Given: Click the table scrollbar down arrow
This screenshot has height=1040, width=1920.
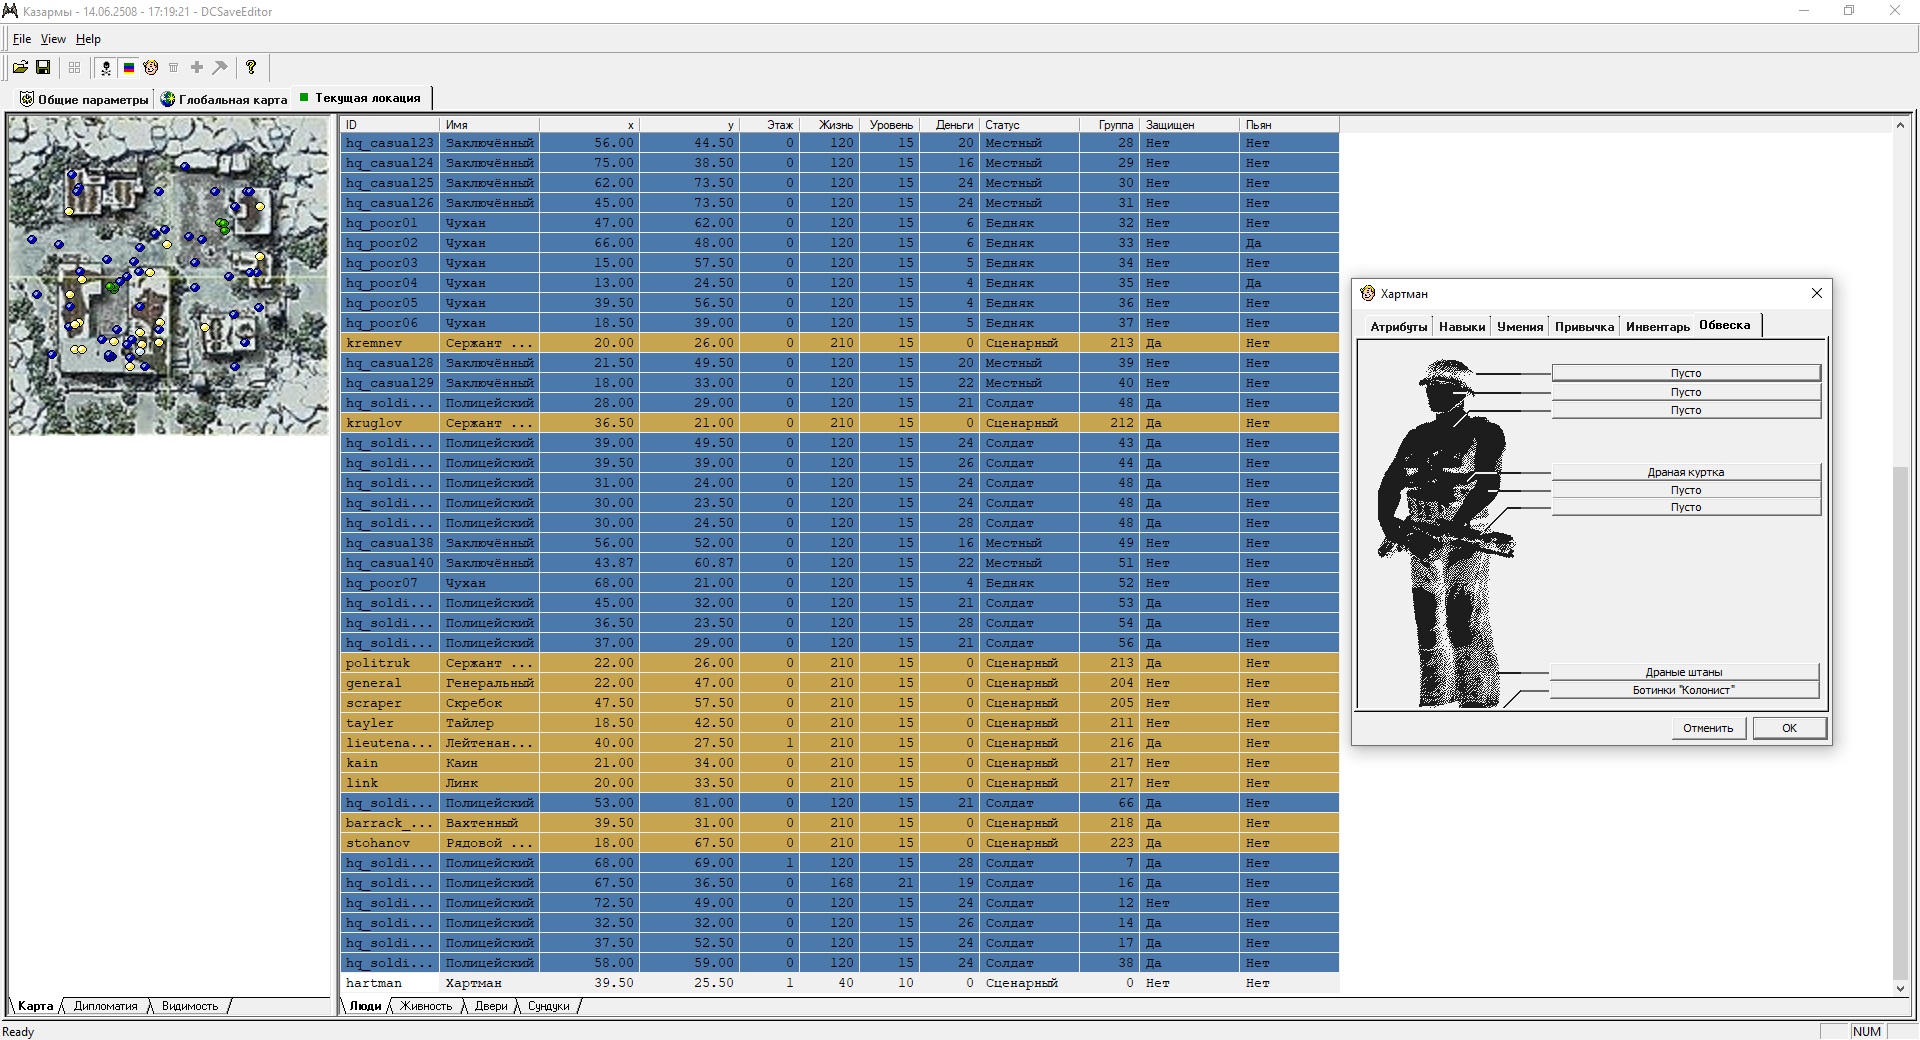Looking at the screenshot, I should [x=1901, y=989].
